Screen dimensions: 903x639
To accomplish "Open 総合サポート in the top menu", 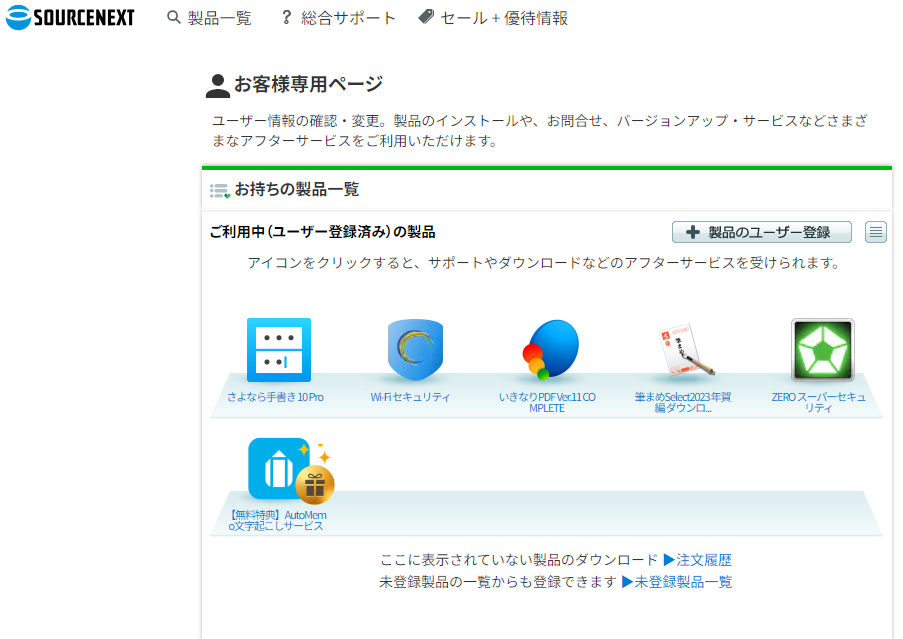I will 338,18.
